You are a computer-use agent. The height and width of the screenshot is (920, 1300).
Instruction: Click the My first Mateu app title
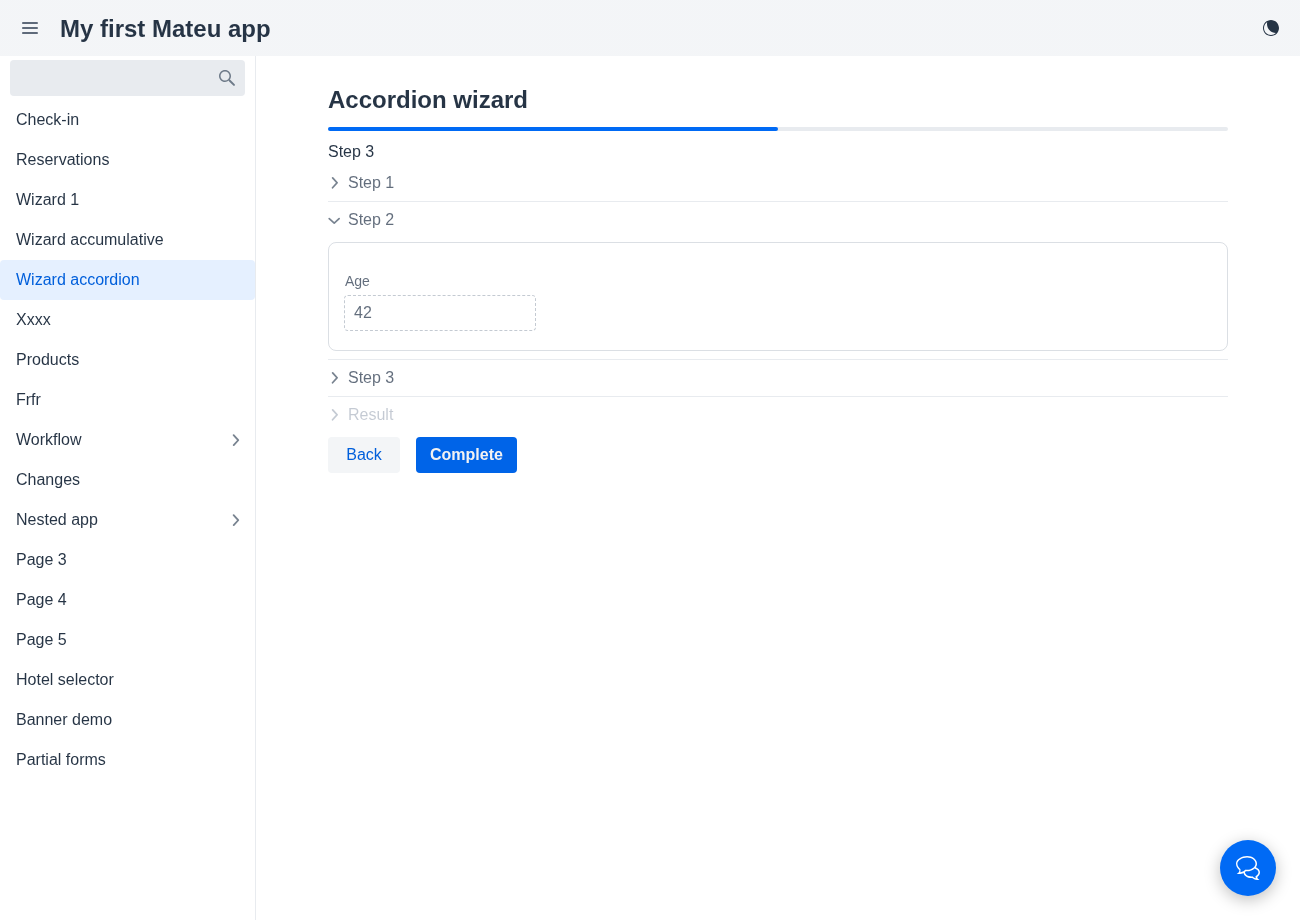[165, 28]
